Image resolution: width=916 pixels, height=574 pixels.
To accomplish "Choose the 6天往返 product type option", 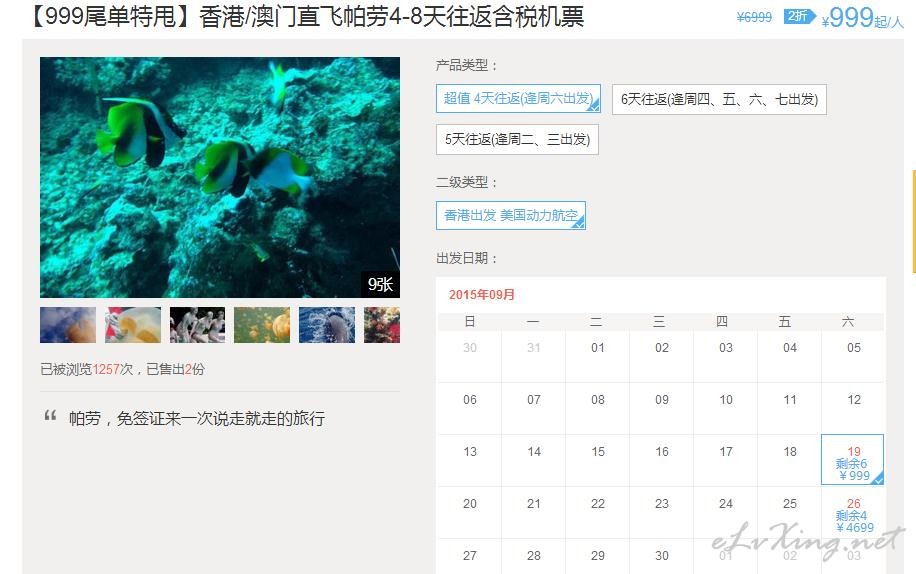I will click(x=719, y=99).
